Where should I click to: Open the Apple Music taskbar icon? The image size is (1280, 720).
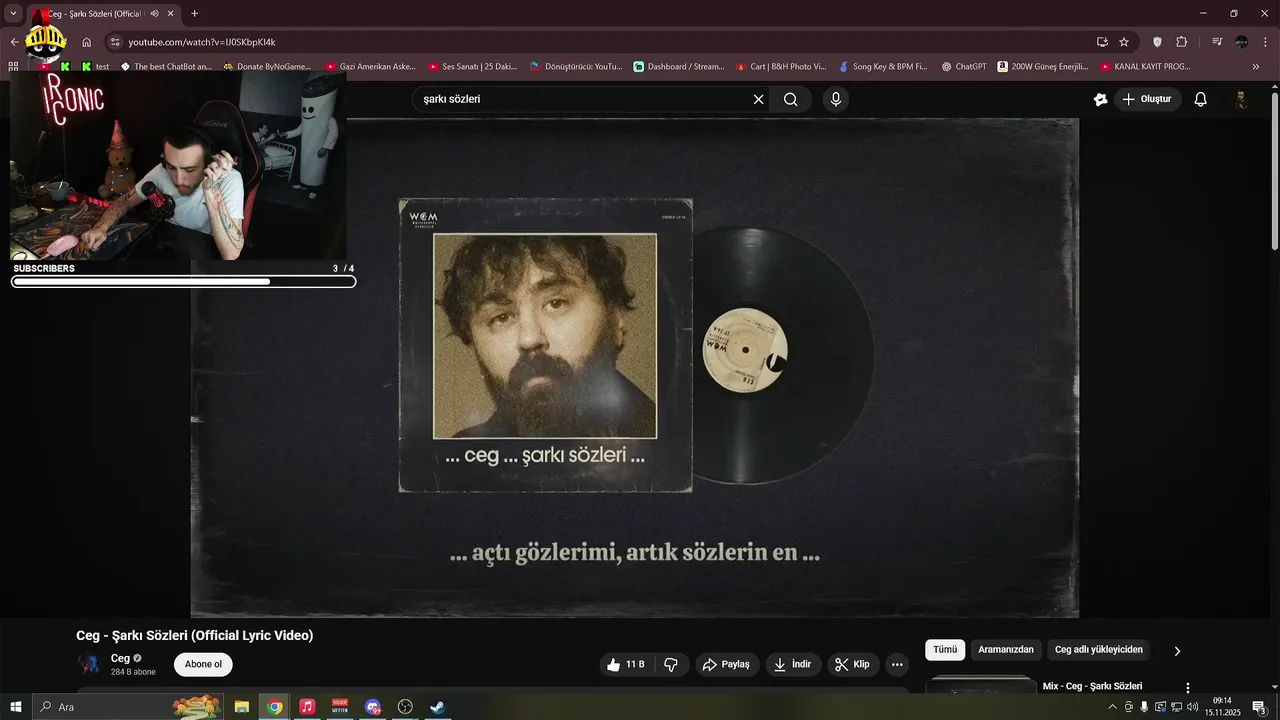pyautogui.click(x=307, y=707)
